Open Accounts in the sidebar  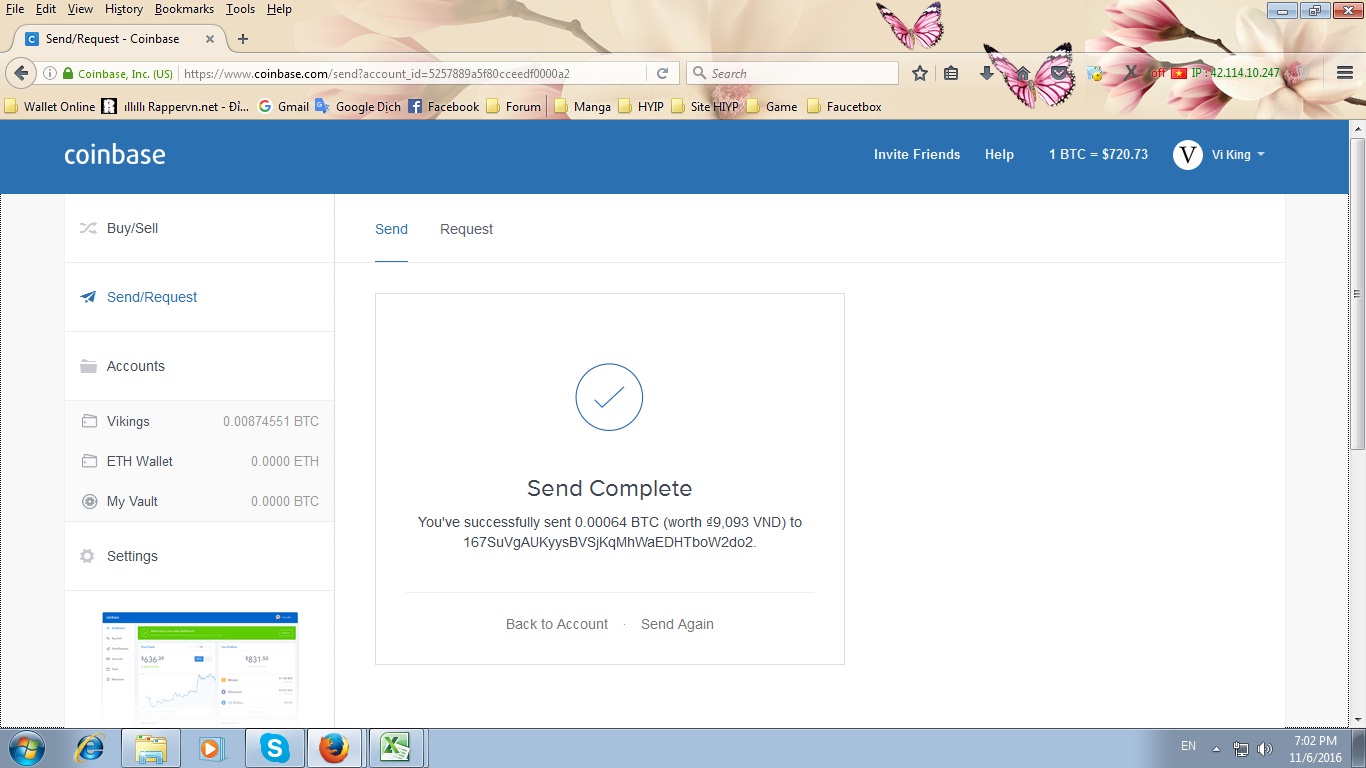pos(200,366)
